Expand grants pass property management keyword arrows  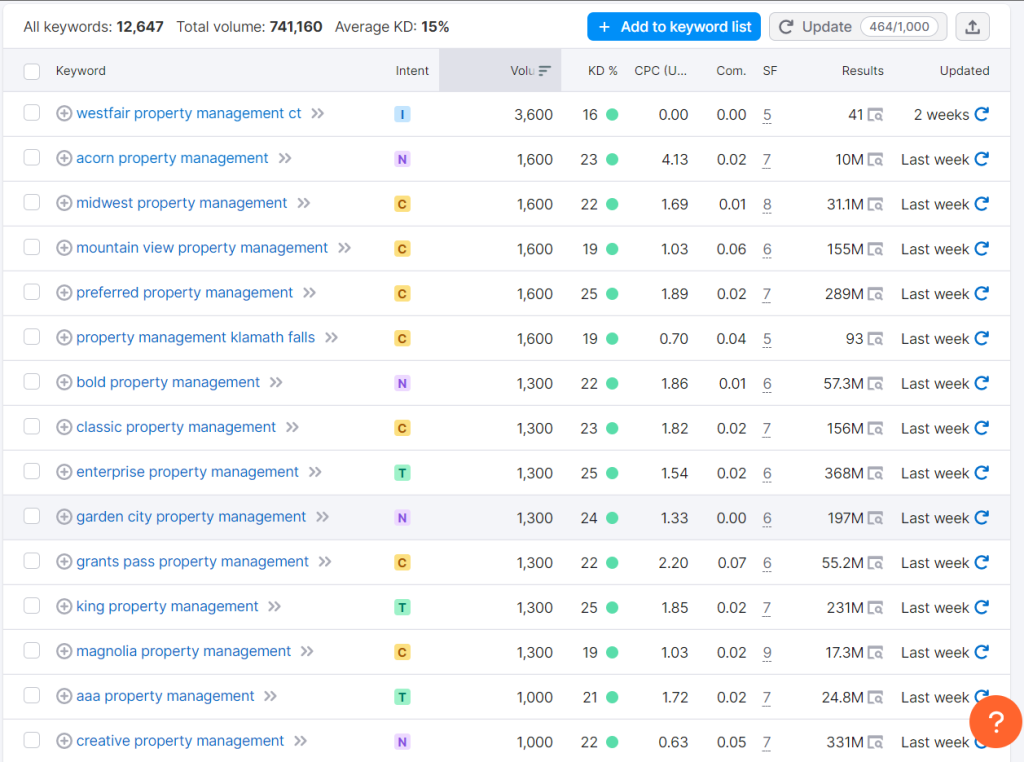pos(325,562)
